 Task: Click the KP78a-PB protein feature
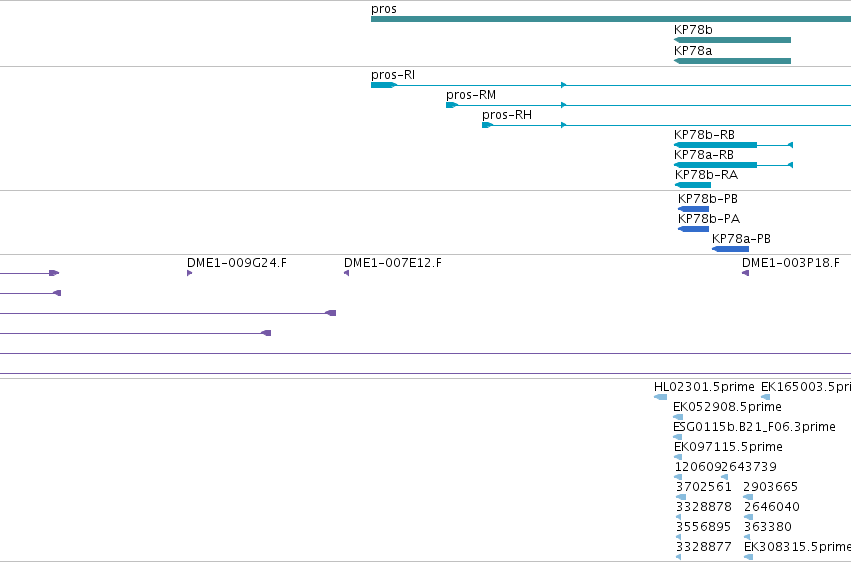pos(730,249)
